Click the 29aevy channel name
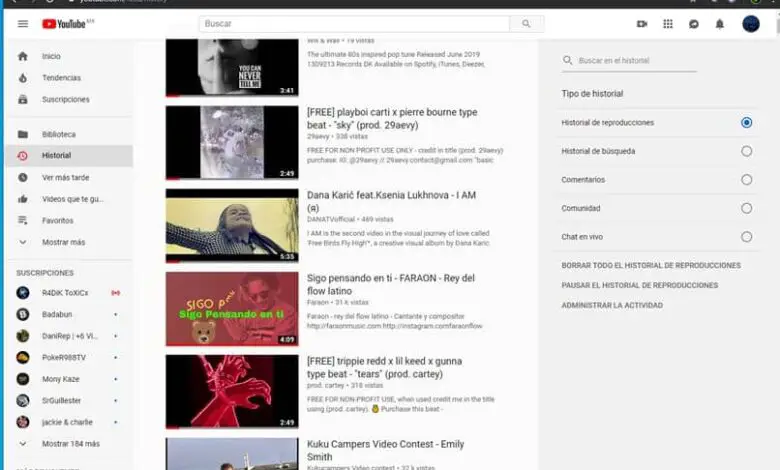This screenshot has width=780, height=470. 318,136
